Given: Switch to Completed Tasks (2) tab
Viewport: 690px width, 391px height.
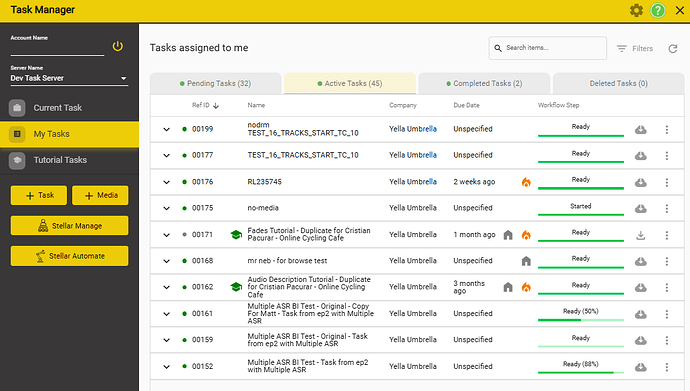Looking at the screenshot, I should pos(484,83).
